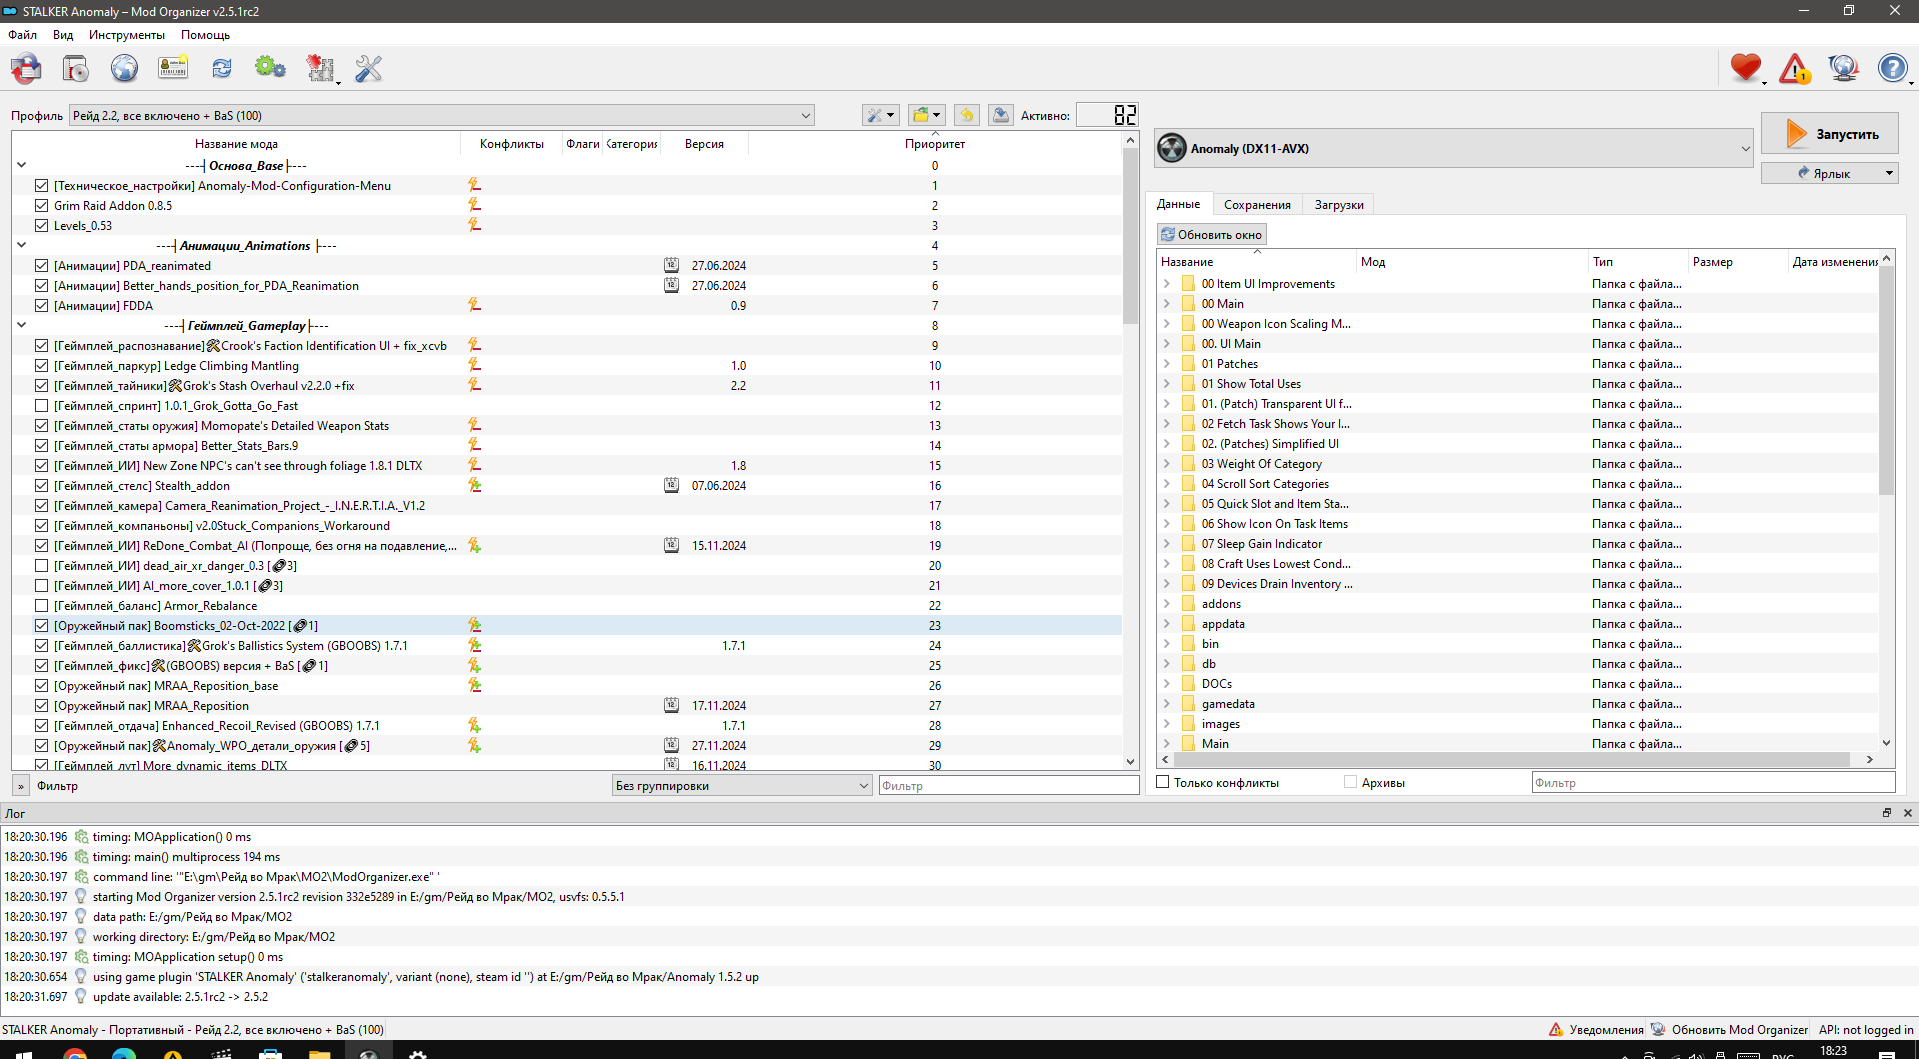
Task: Collapse the Анимации_Animations separator
Action: click(21, 245)
